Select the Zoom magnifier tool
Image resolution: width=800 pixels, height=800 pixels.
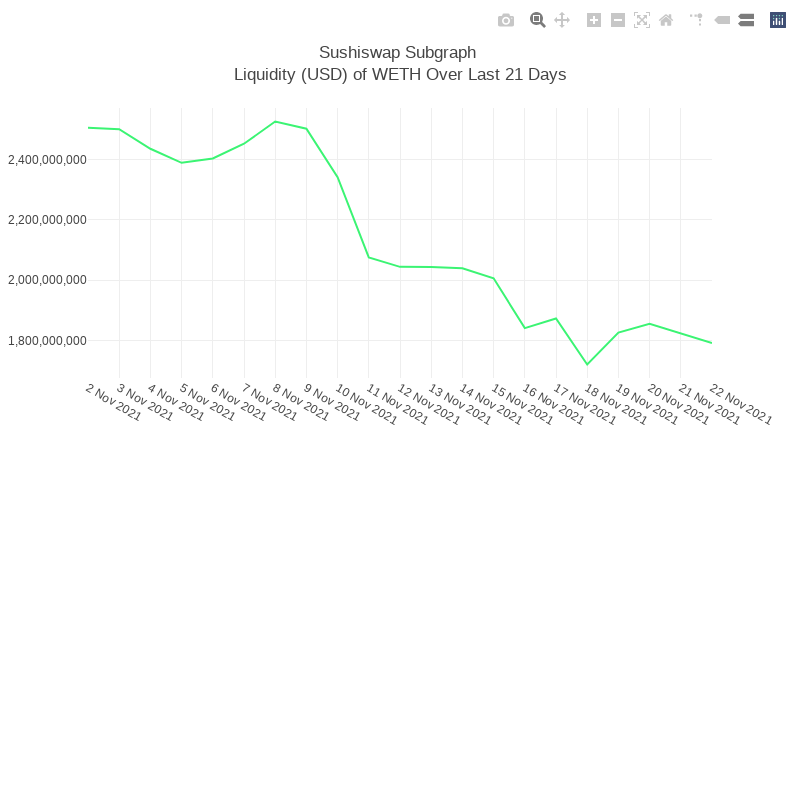[537, 20]
